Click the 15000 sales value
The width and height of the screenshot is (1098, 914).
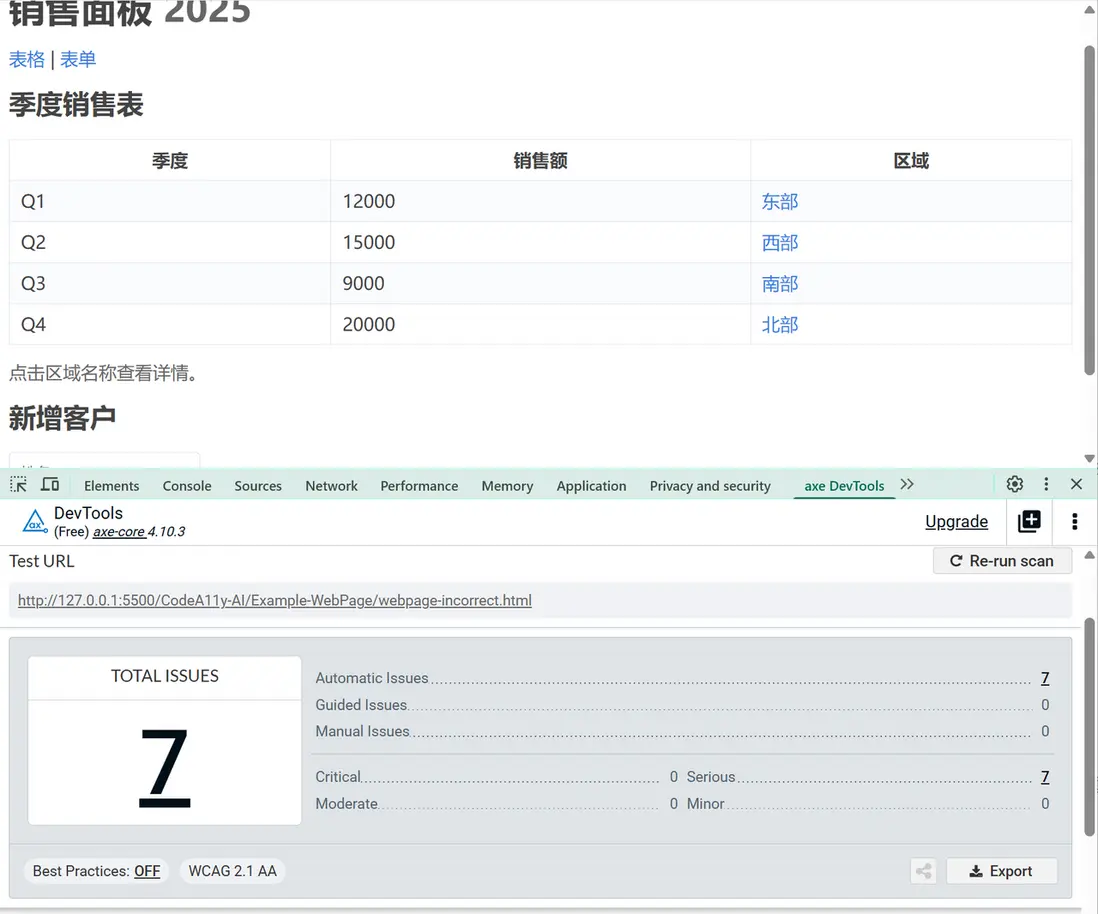click(x=369, y=242)
